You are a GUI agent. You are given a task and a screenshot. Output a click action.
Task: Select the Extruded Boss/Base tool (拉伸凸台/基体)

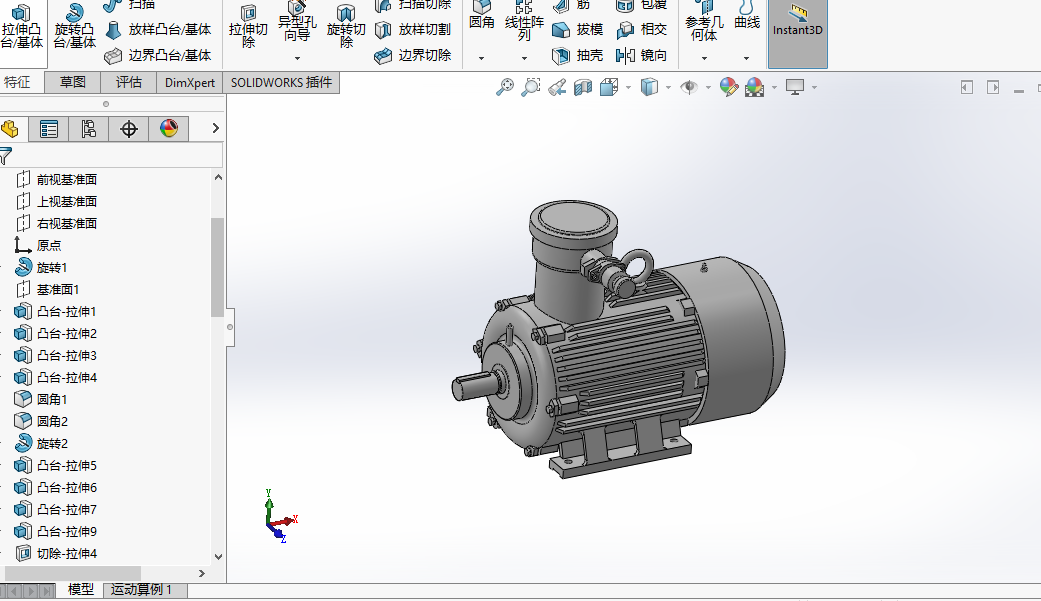click(x=22, y=25)
